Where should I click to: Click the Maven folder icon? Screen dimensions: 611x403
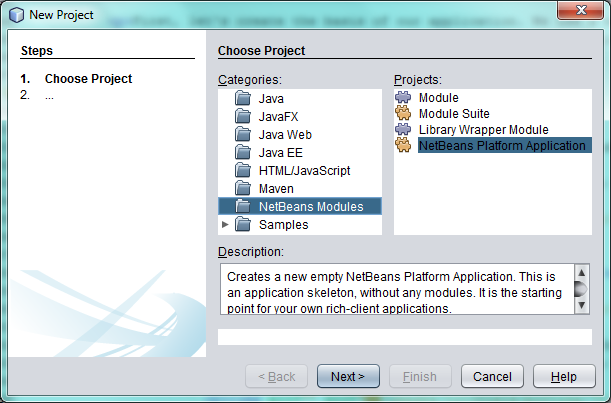point(243,189)
